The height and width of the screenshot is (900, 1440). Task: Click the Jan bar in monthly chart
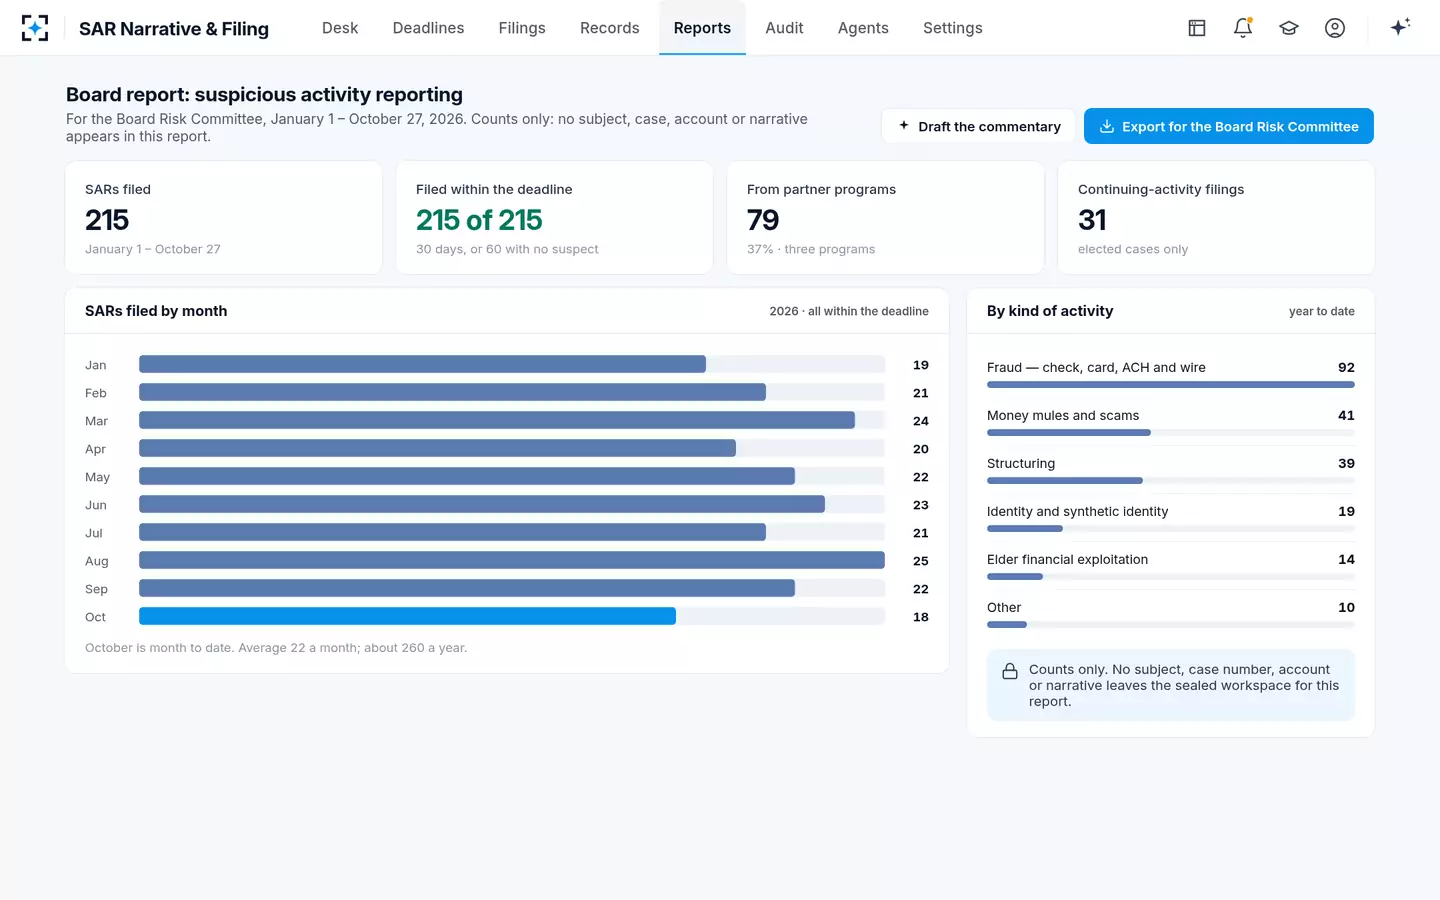(x=422, y=364)
